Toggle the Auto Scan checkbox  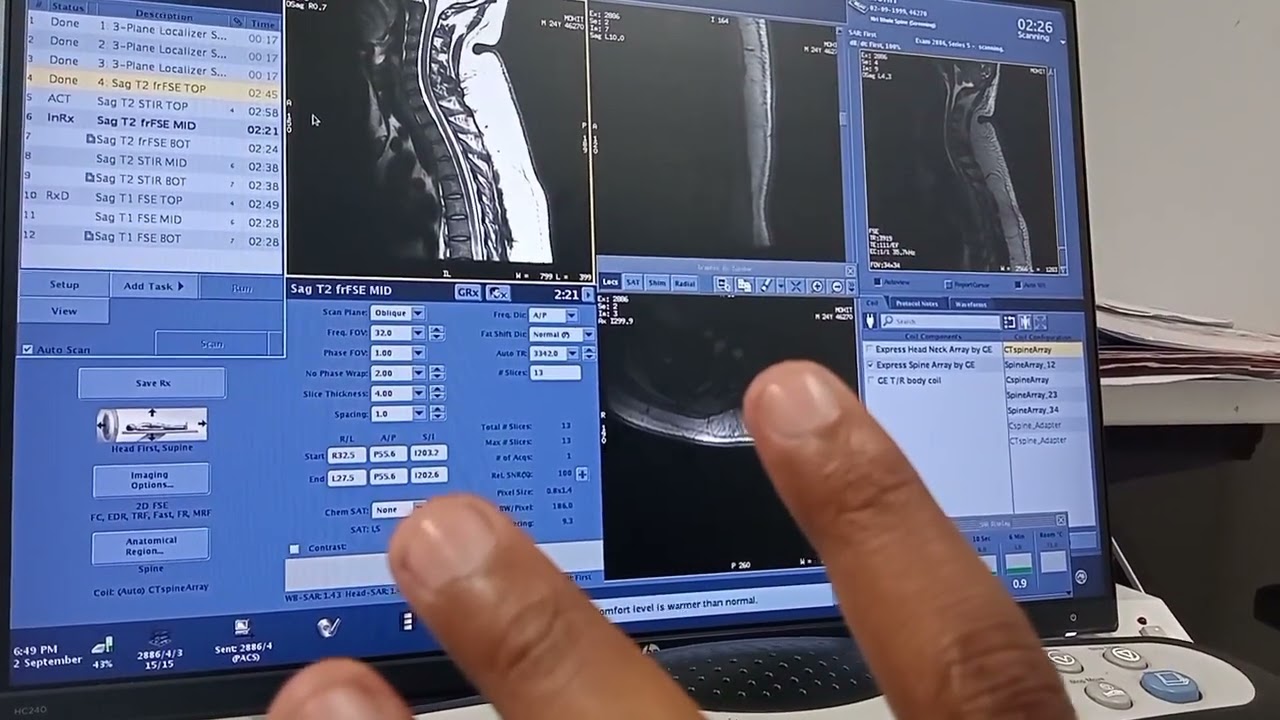tap(27, 350)
